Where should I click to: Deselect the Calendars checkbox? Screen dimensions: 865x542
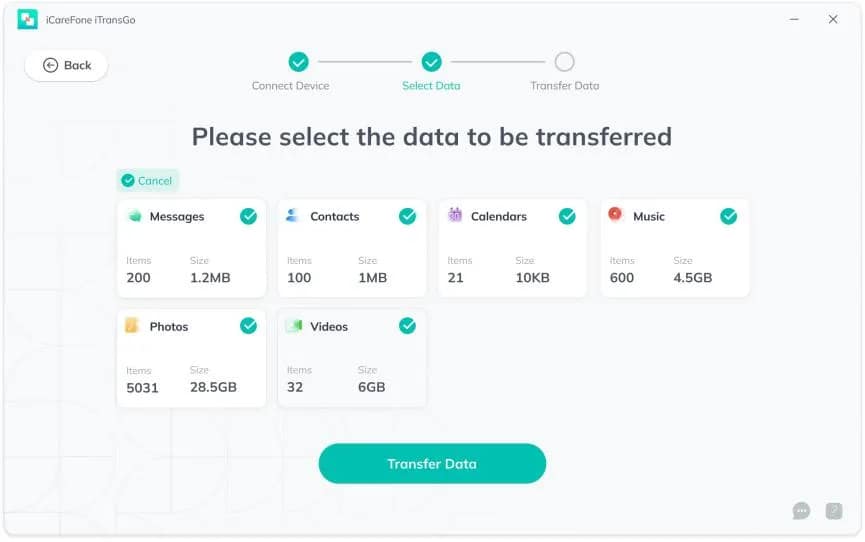(567, 216)
